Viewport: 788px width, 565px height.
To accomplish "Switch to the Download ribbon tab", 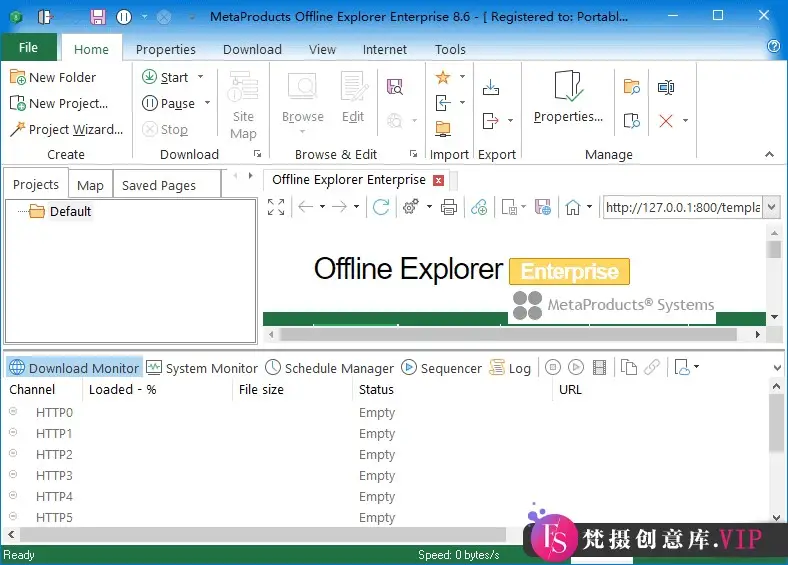I will tap(252, 49).
